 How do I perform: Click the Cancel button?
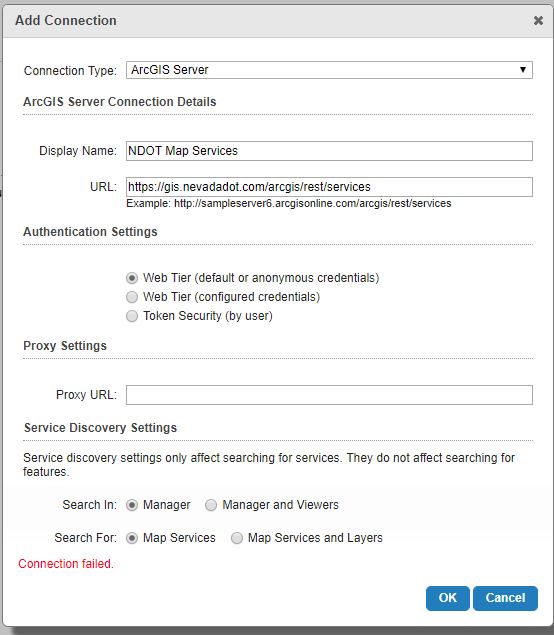(x=505, y=598)
